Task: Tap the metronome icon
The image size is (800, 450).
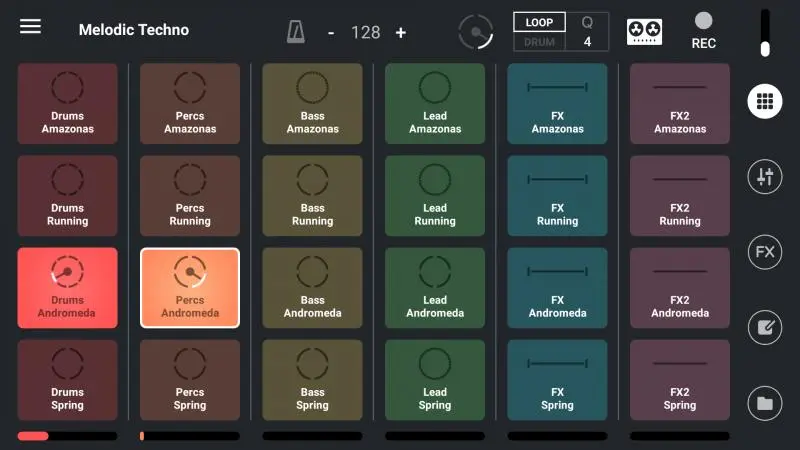Action: tap(296, 32)
